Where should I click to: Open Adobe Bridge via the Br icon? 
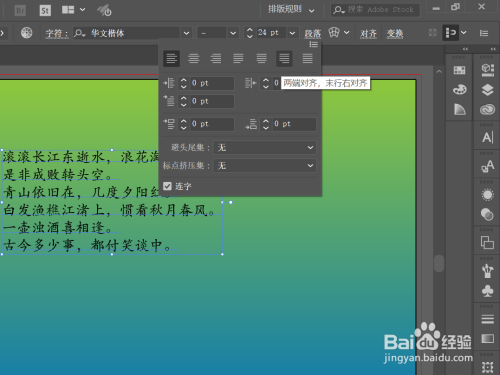click(20, 10)
